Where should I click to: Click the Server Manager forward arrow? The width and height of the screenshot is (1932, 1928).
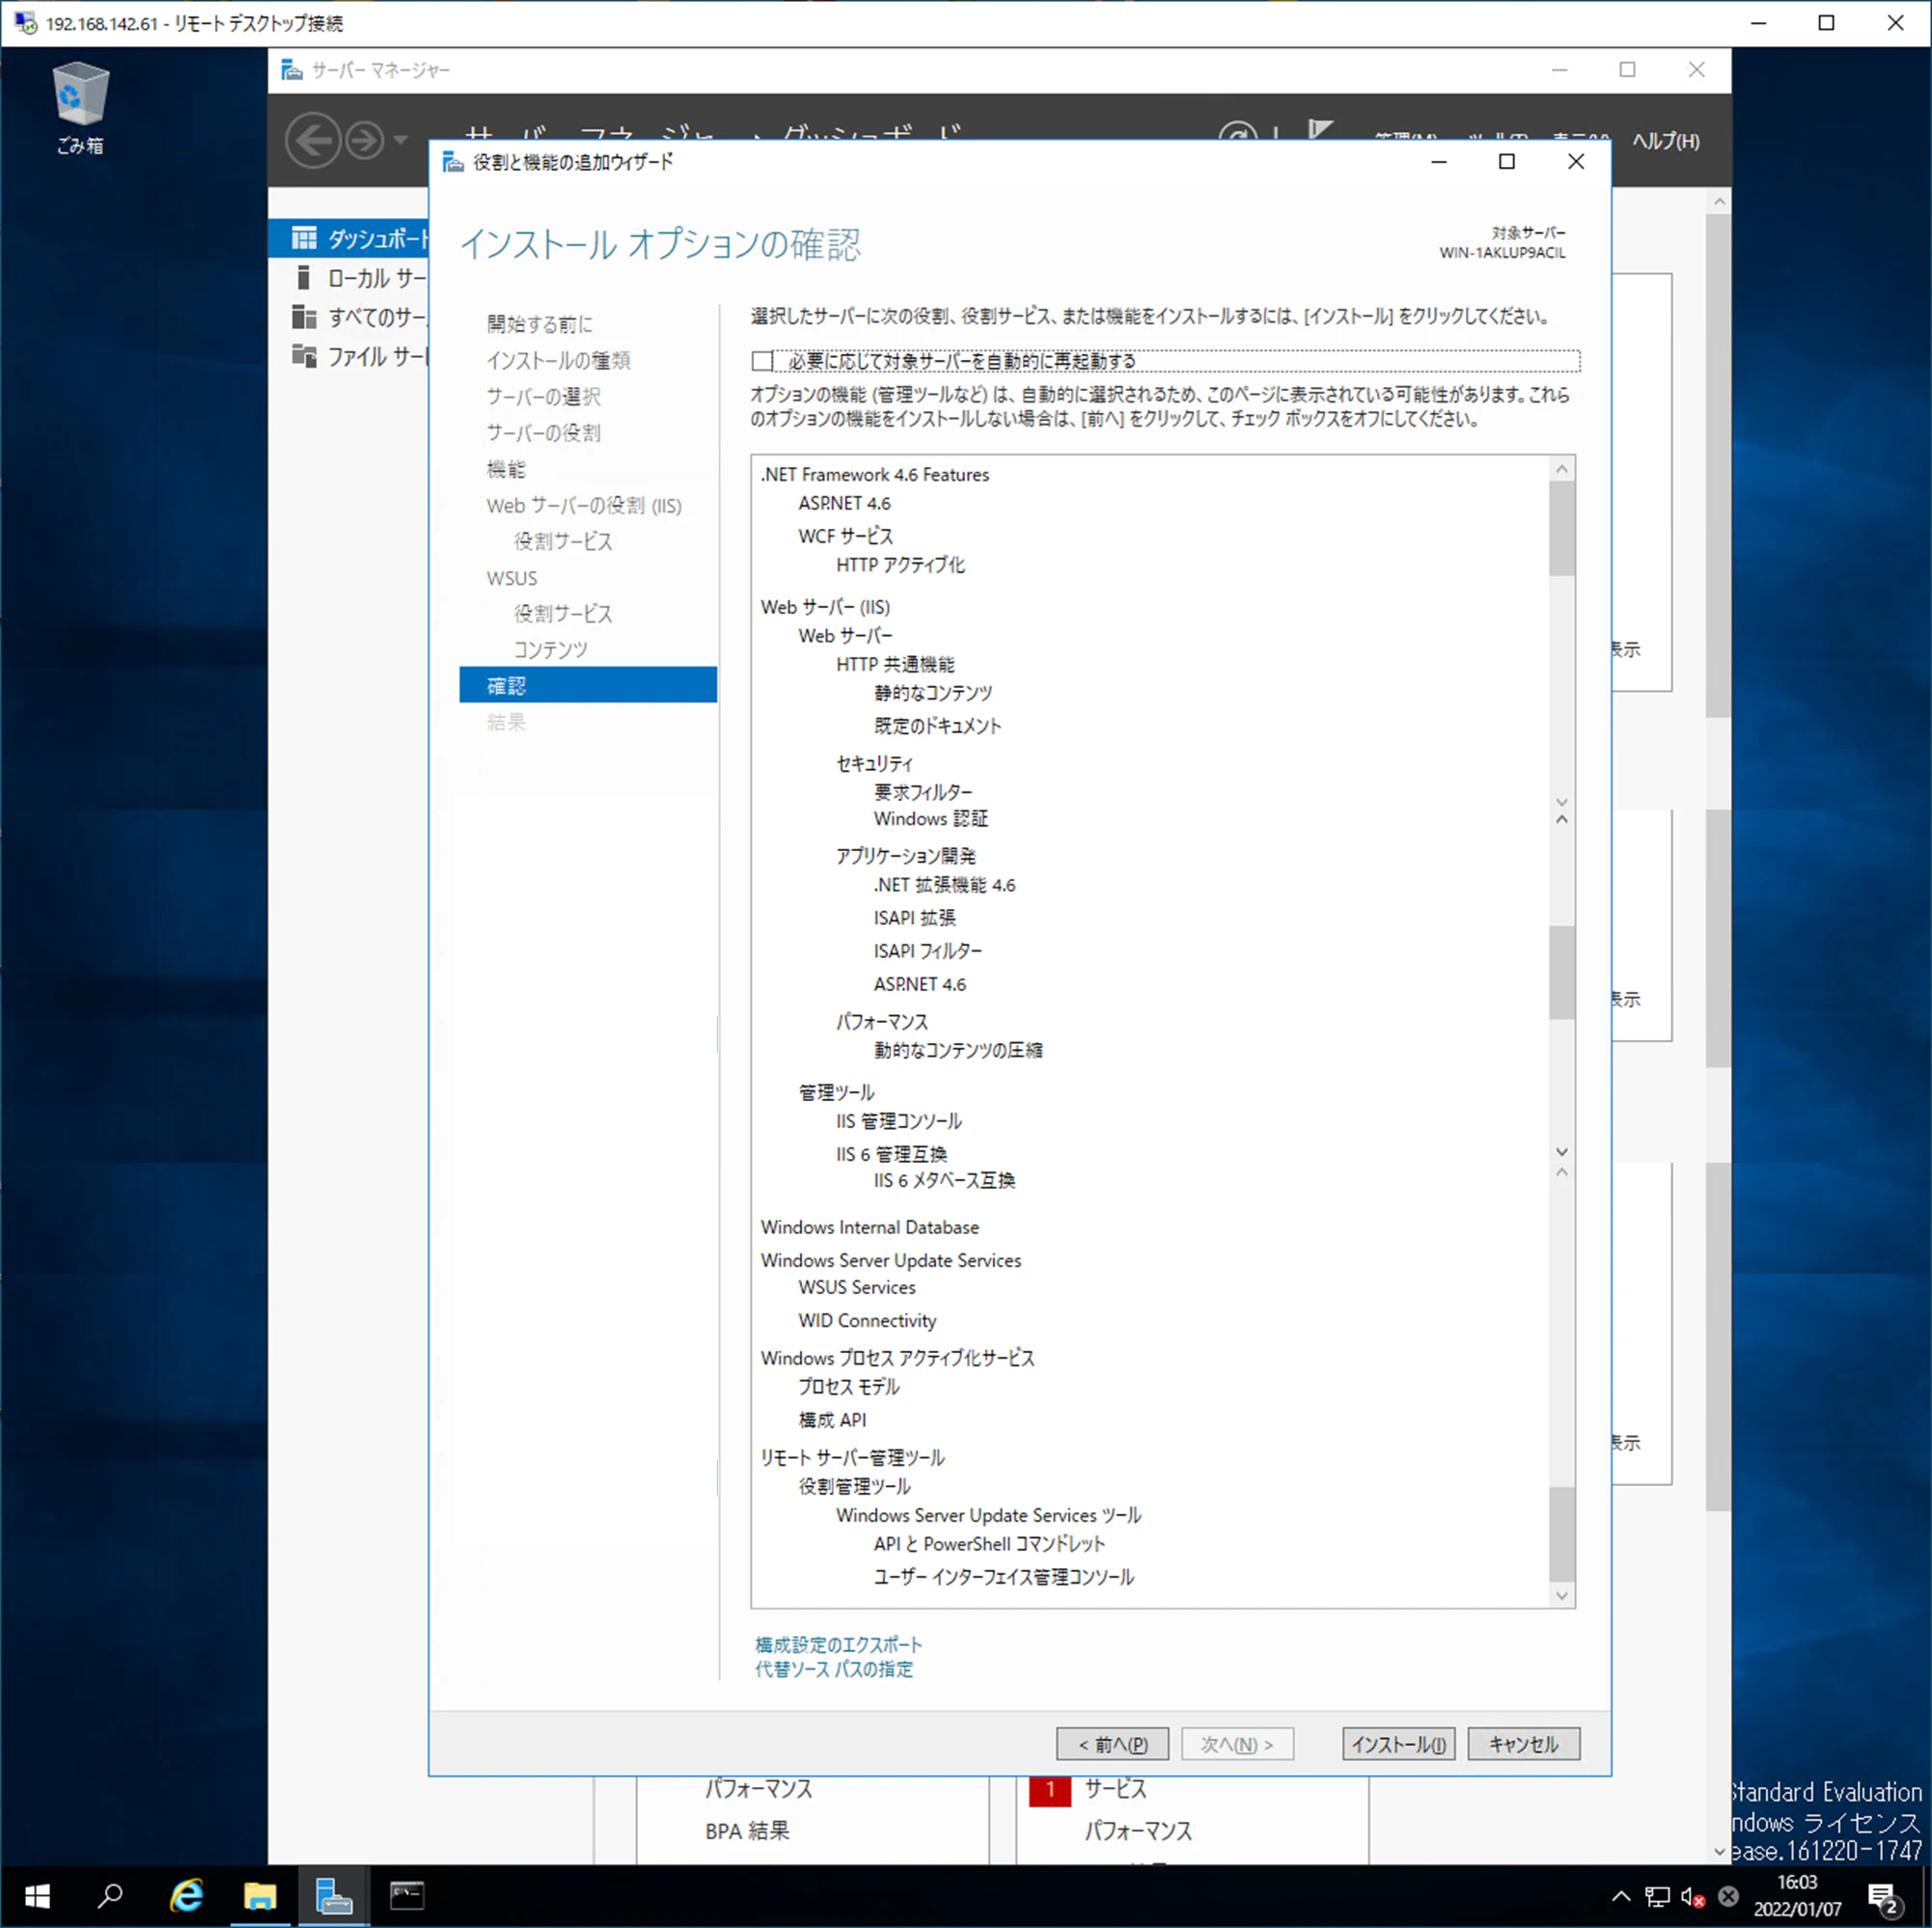[364, 140]
